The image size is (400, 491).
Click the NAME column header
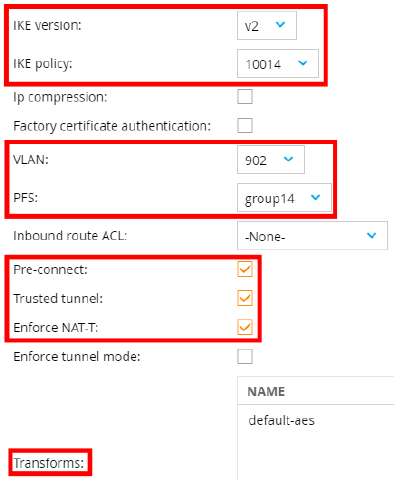tap(266, 391)
